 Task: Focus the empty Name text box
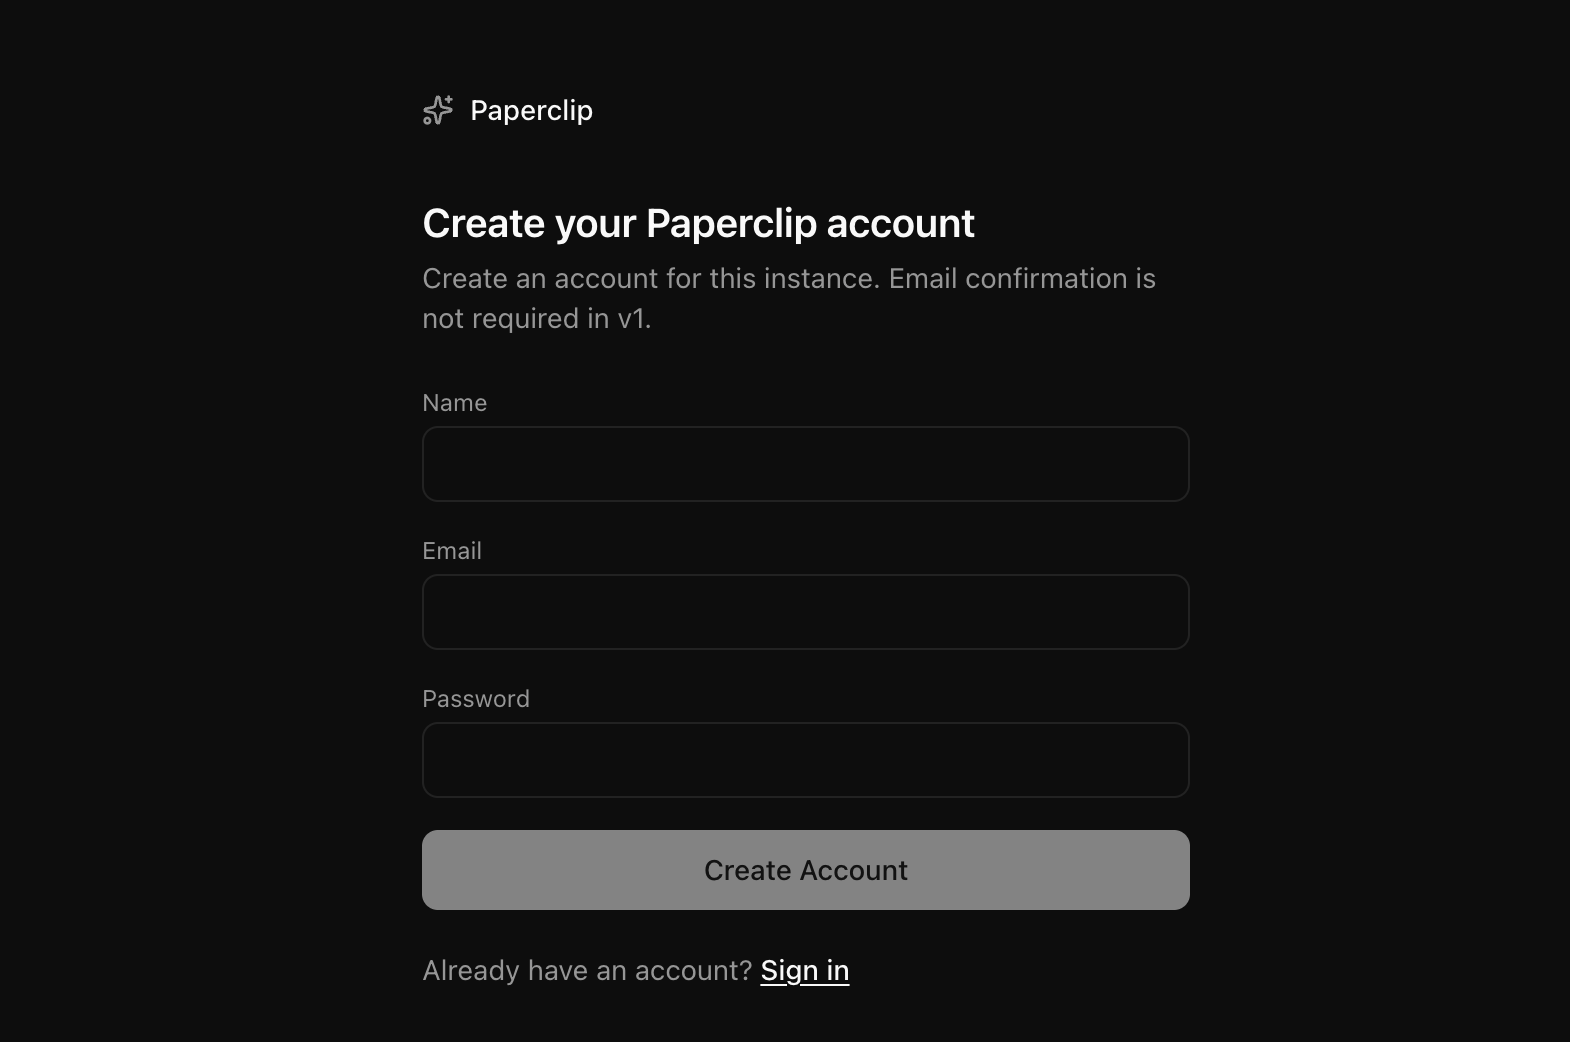(805, 463)
